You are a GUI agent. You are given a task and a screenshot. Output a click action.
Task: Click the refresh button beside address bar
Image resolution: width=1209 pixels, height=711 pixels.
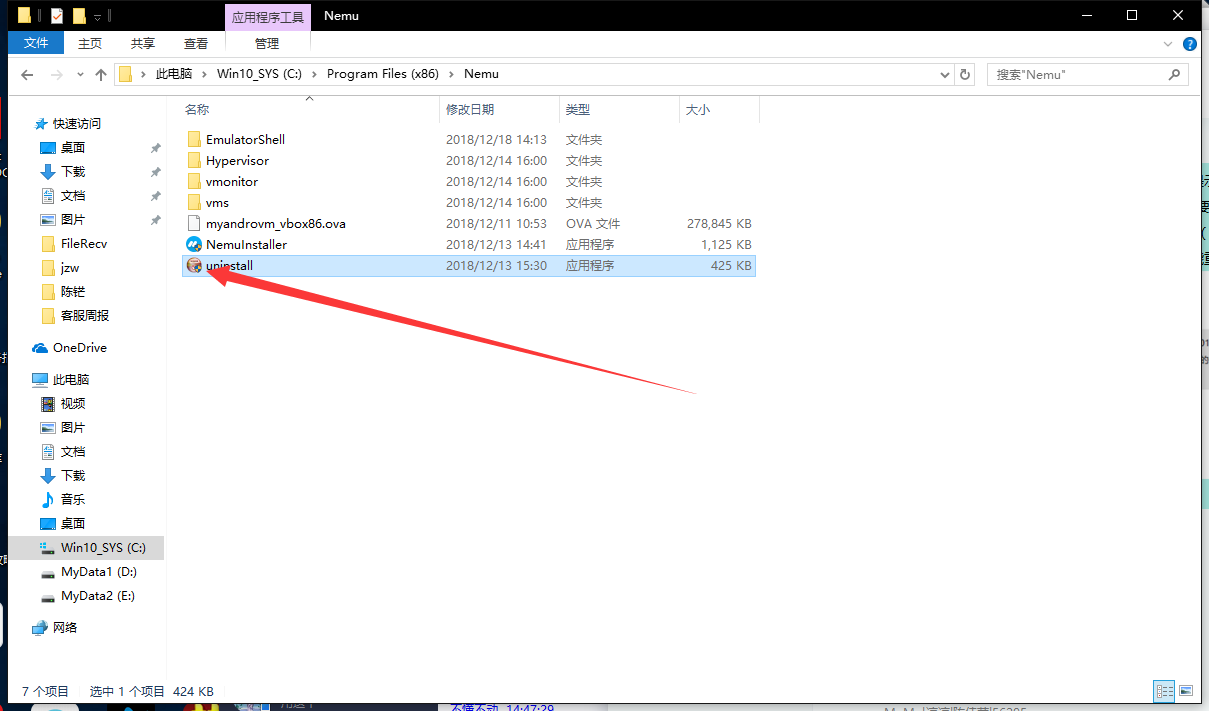point(965,74)
